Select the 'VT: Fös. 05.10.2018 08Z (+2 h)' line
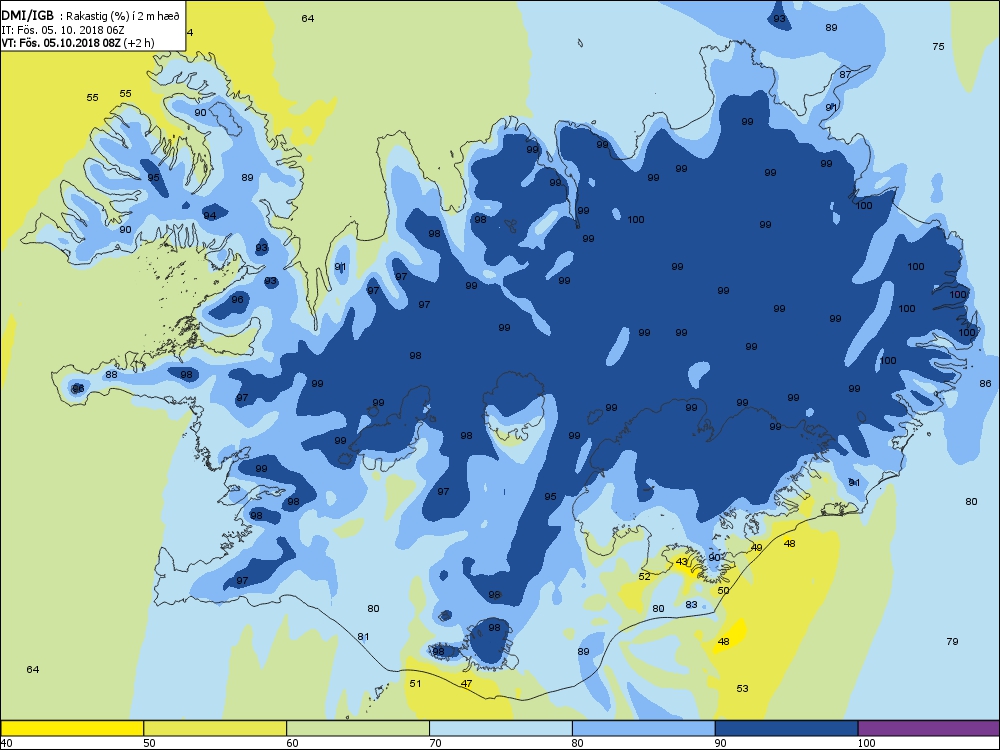Screen dimensions: 1000x750 pos(78,43)
